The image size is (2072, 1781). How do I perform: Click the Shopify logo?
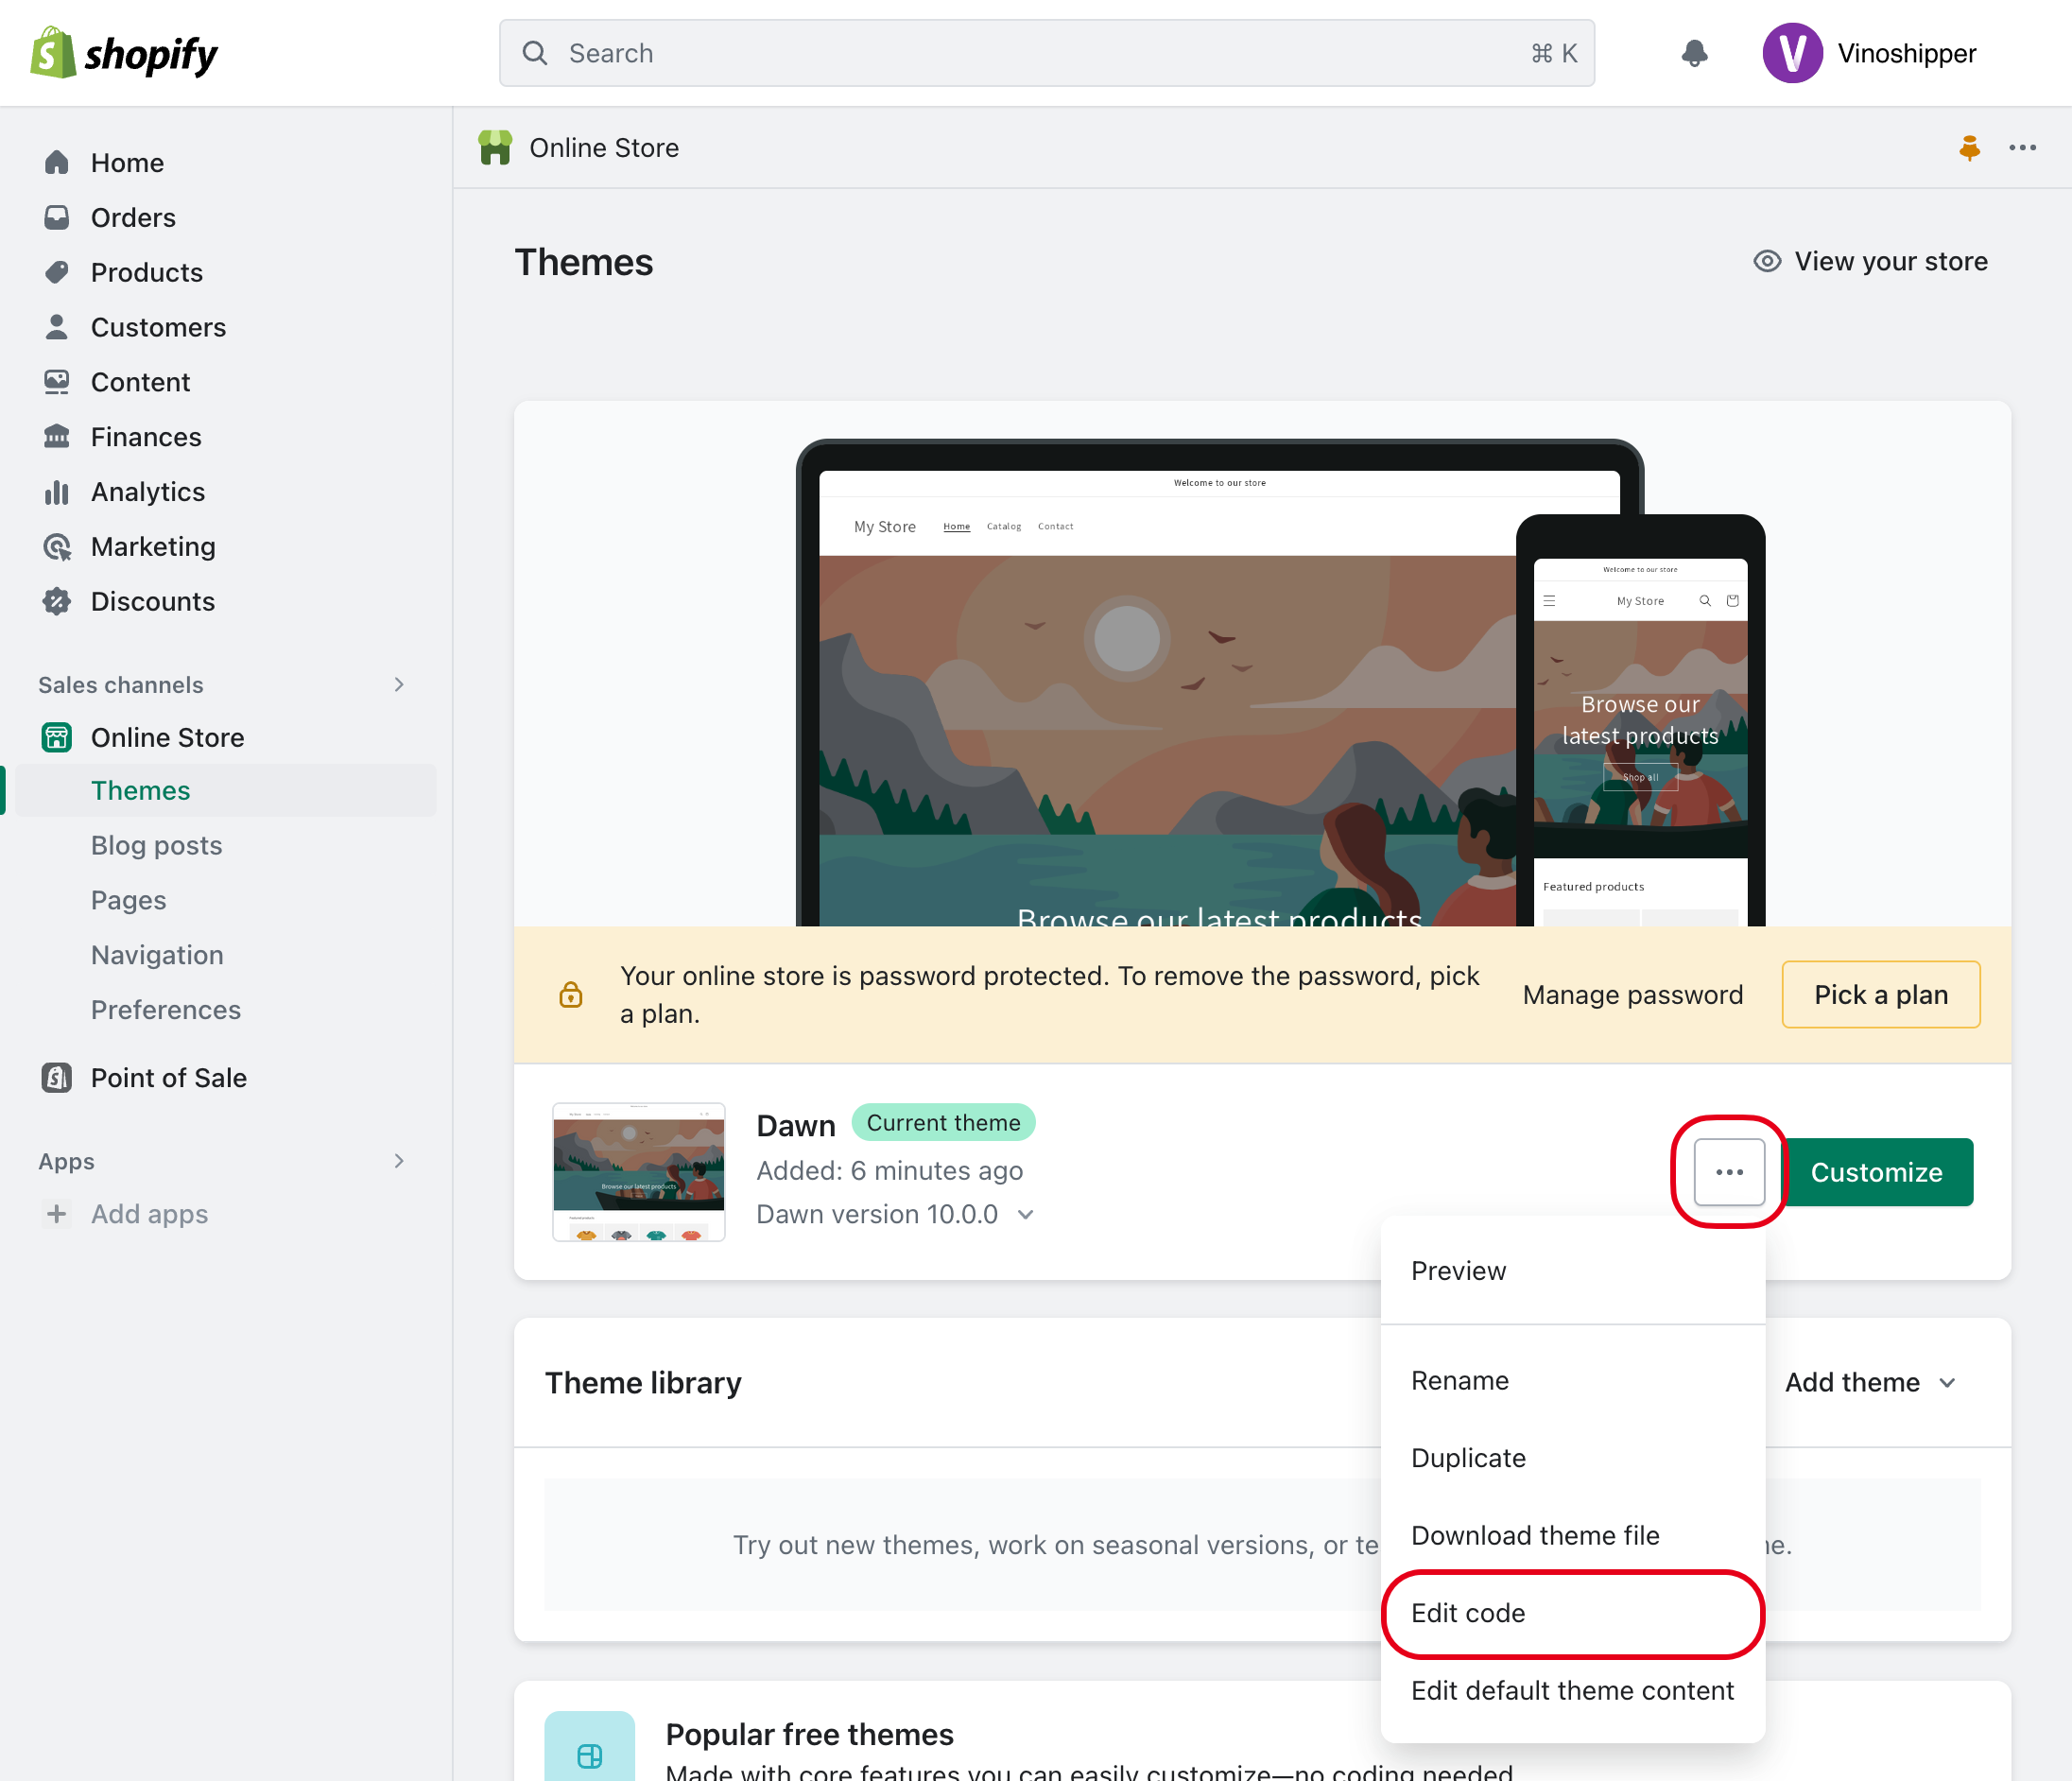pyautogui.click(x=124, y=53)
